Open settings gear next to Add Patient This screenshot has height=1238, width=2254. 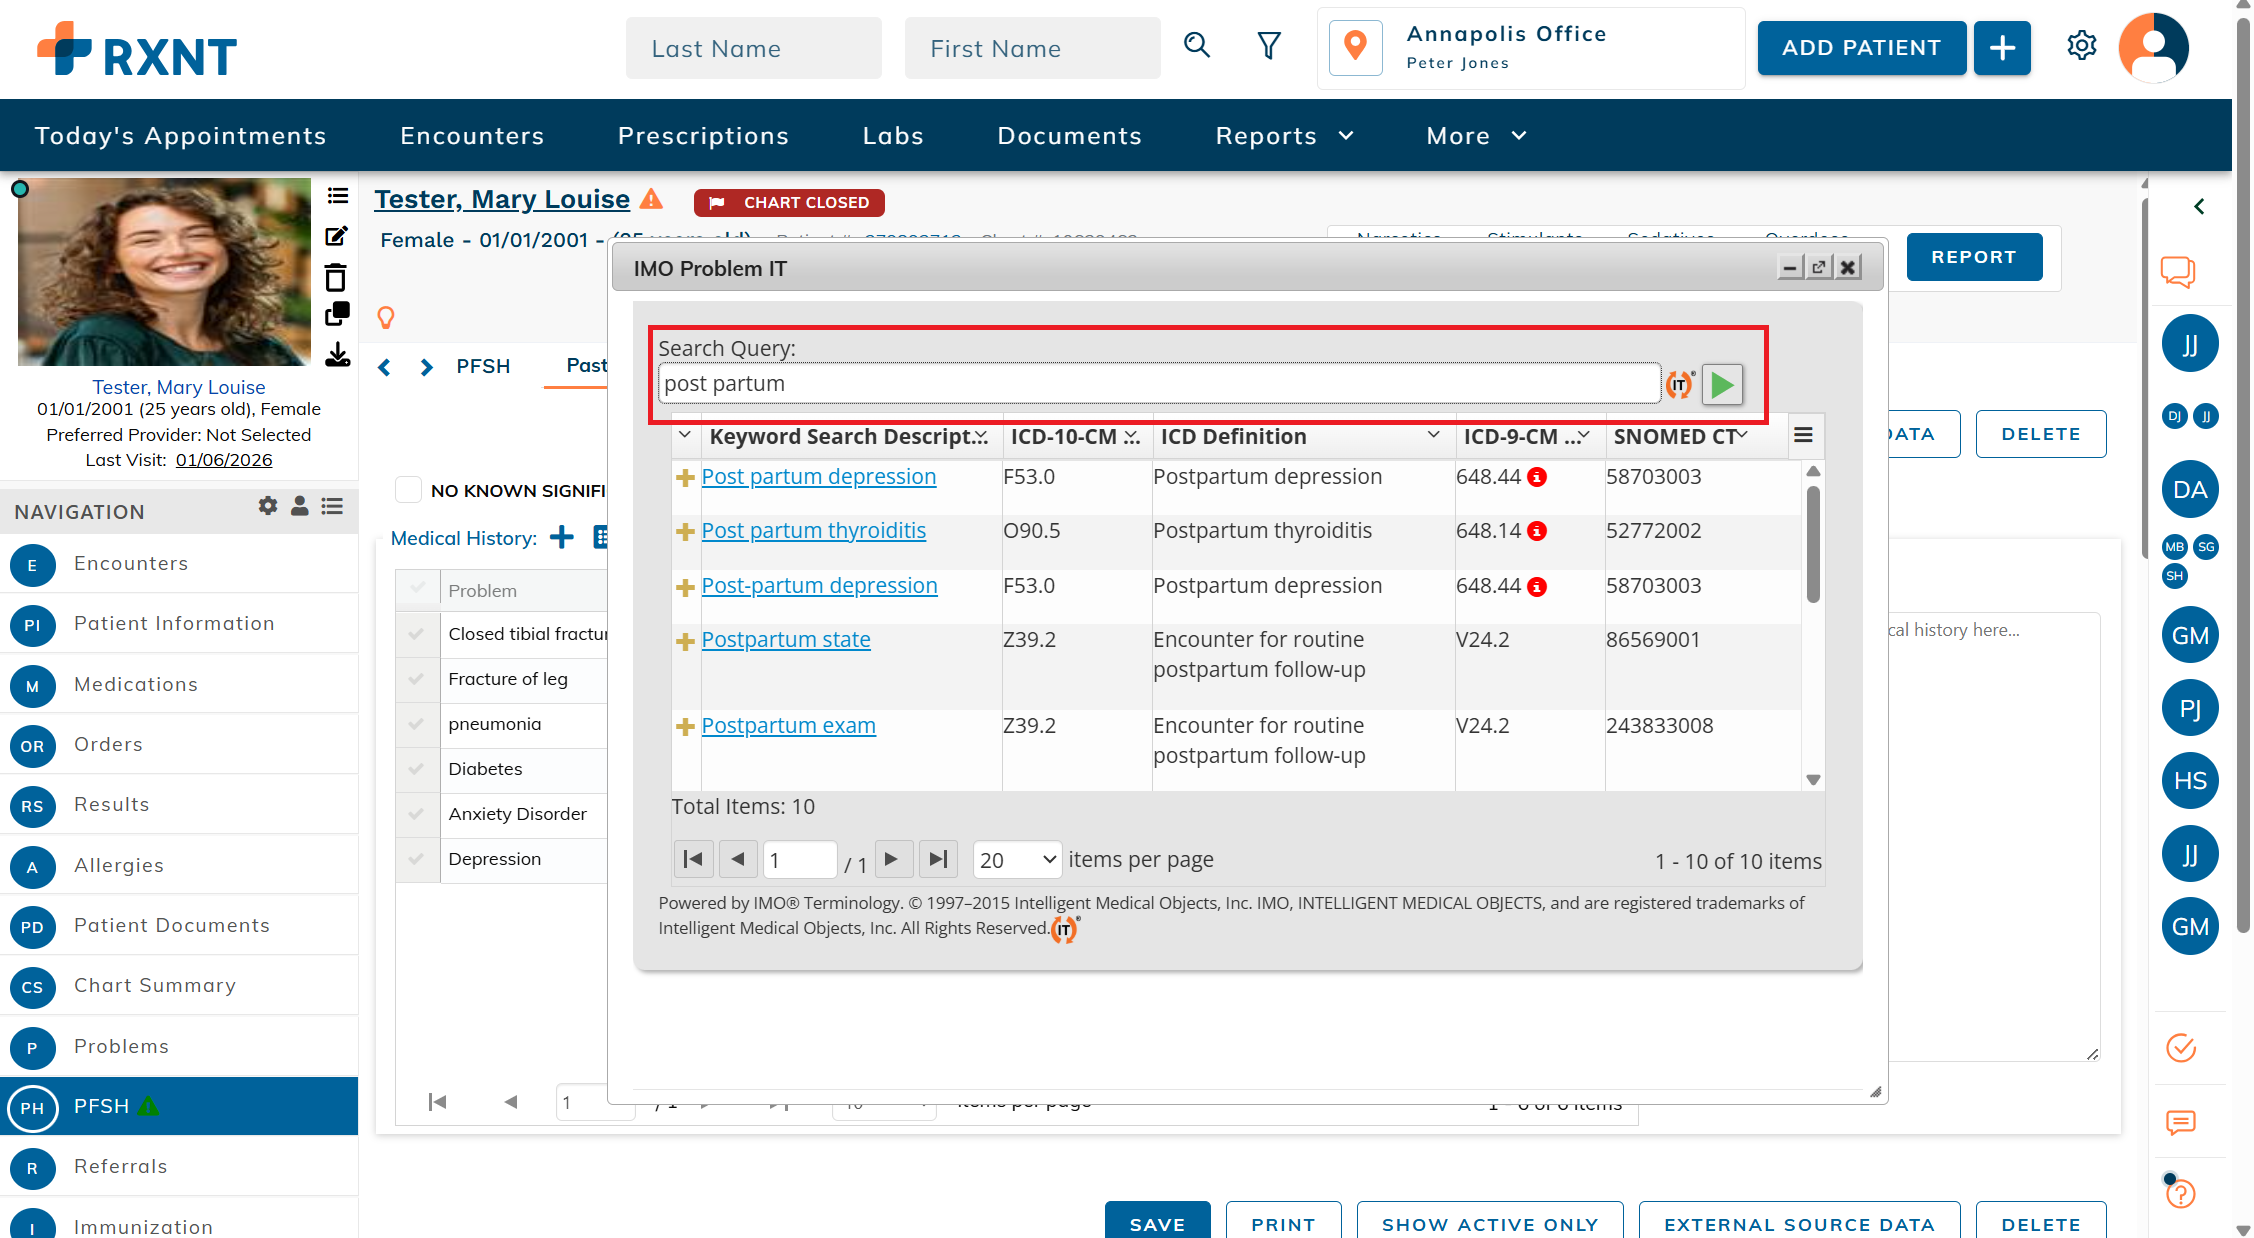click(x=2081, y=46)
